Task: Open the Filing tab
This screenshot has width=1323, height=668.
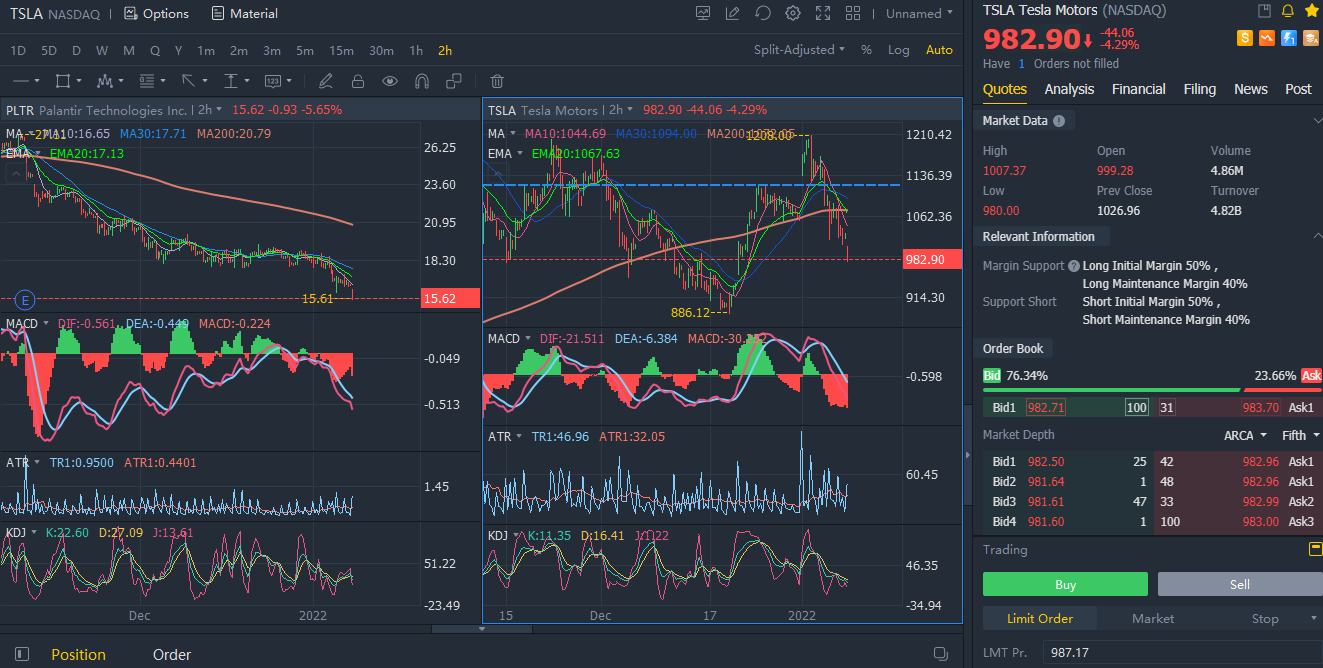Action: pos(1200,89)
